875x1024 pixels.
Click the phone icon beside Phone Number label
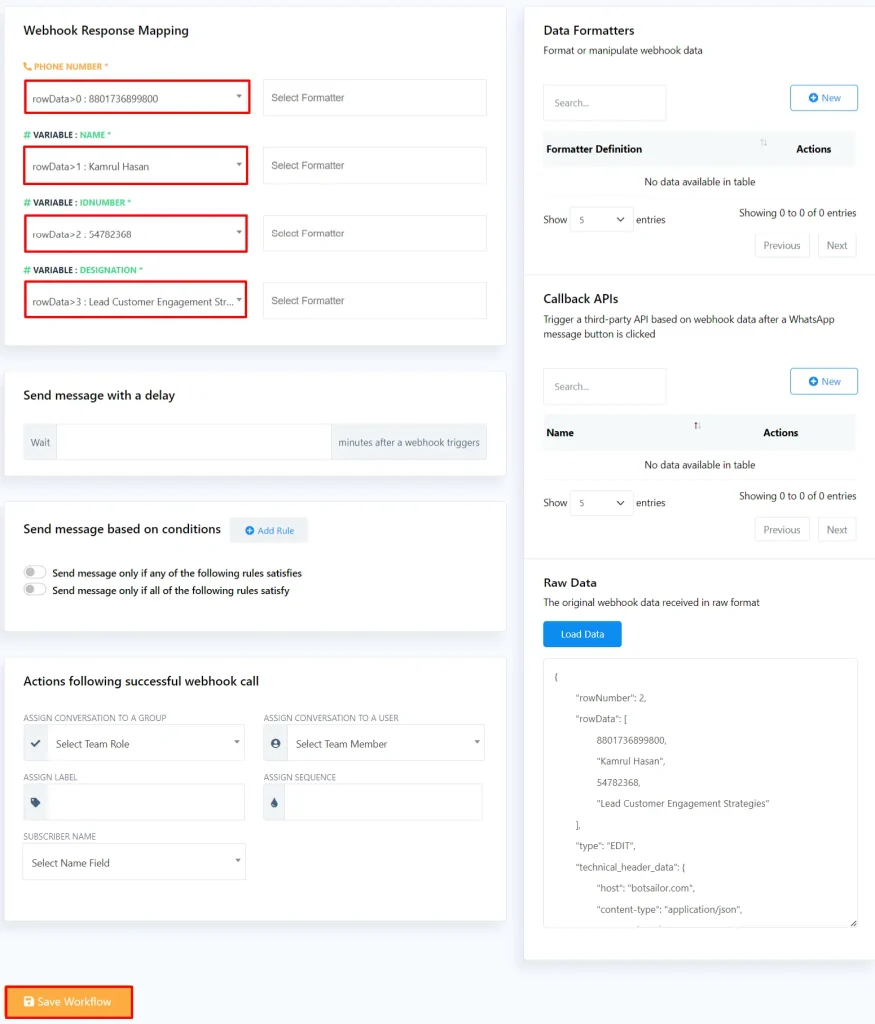pyautogui.click(x=28, y=67)
